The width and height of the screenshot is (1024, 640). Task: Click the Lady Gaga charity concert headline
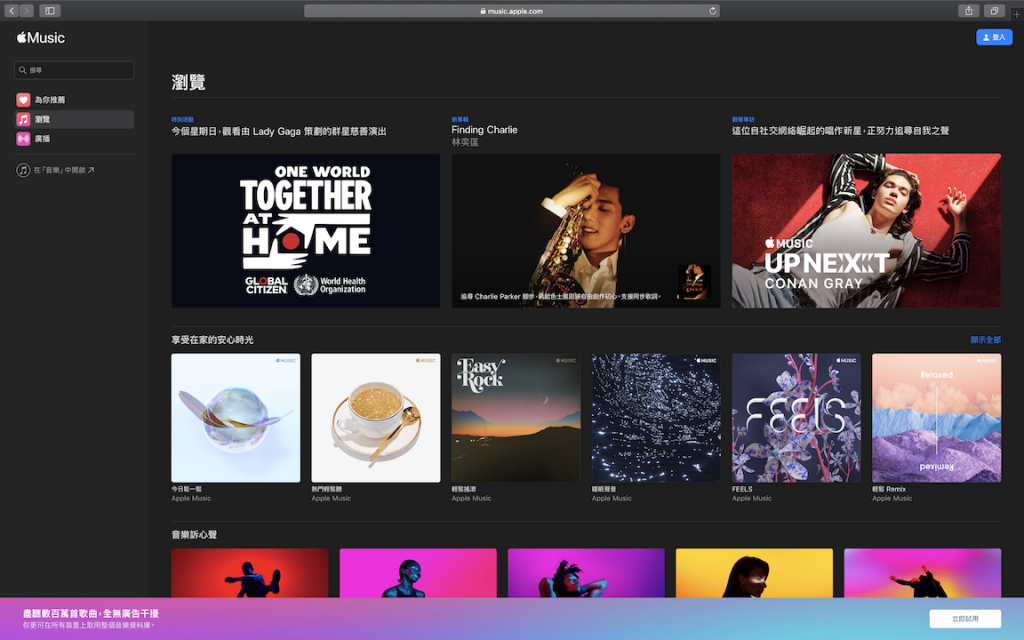coord(279,131)
